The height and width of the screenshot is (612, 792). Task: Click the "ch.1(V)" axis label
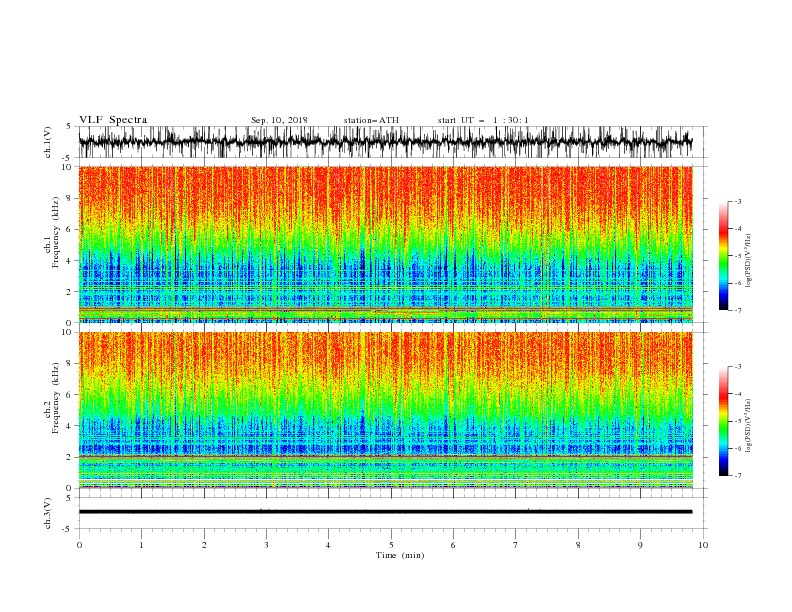click(48, 143)
